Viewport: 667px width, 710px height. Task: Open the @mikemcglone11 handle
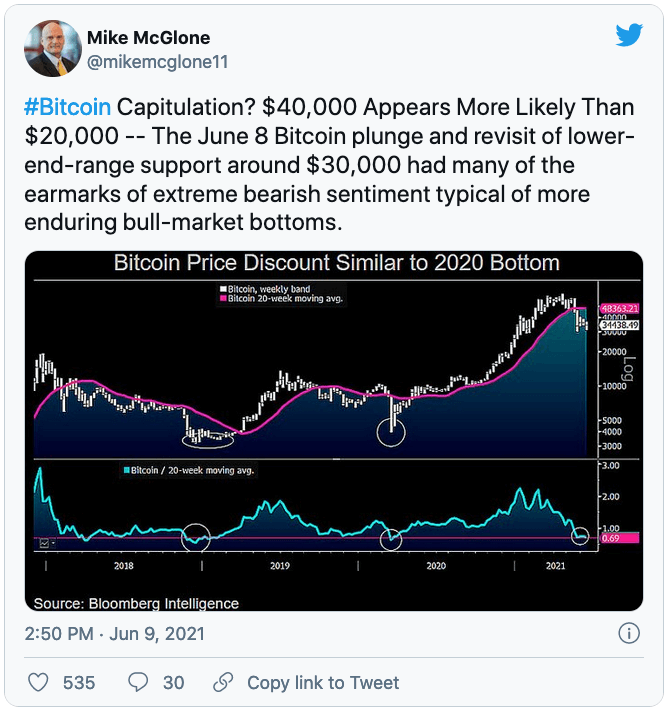point(158,62)
